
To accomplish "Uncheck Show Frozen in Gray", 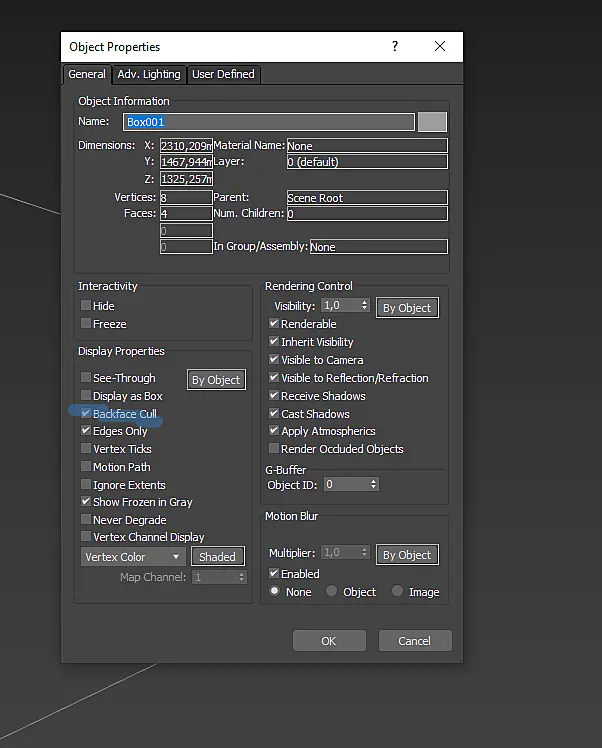I will 86,501.
